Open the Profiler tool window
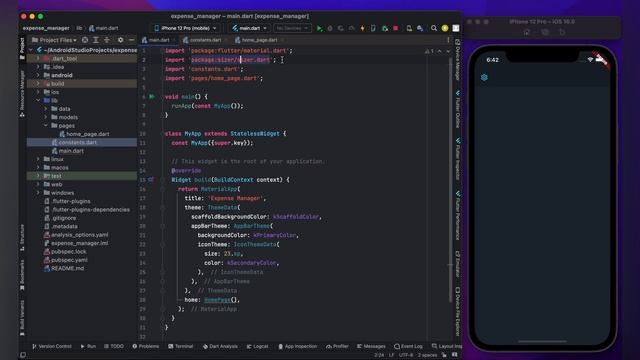The width and height of the screenshot is (640, 360). (x=337, y=346)
